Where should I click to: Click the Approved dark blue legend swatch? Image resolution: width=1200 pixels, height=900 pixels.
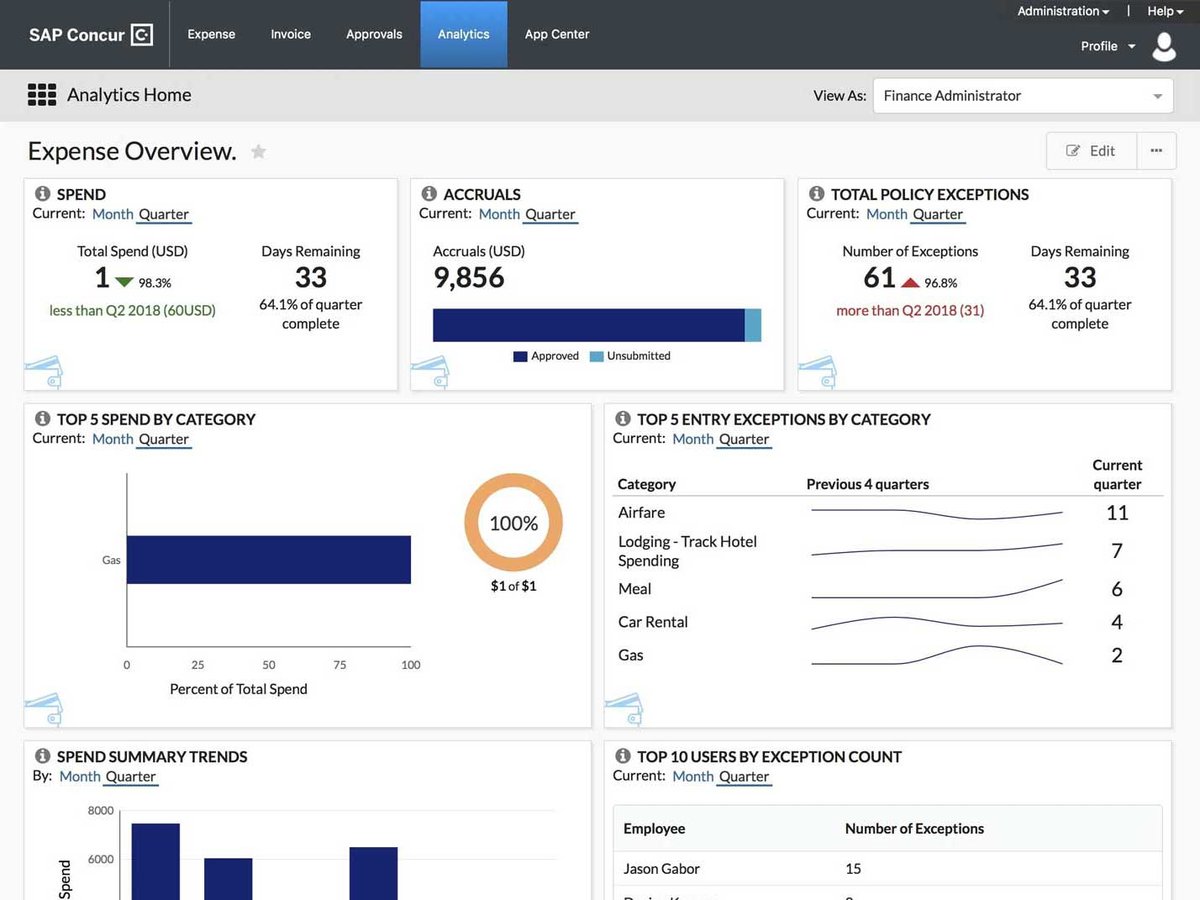[520, 356]
